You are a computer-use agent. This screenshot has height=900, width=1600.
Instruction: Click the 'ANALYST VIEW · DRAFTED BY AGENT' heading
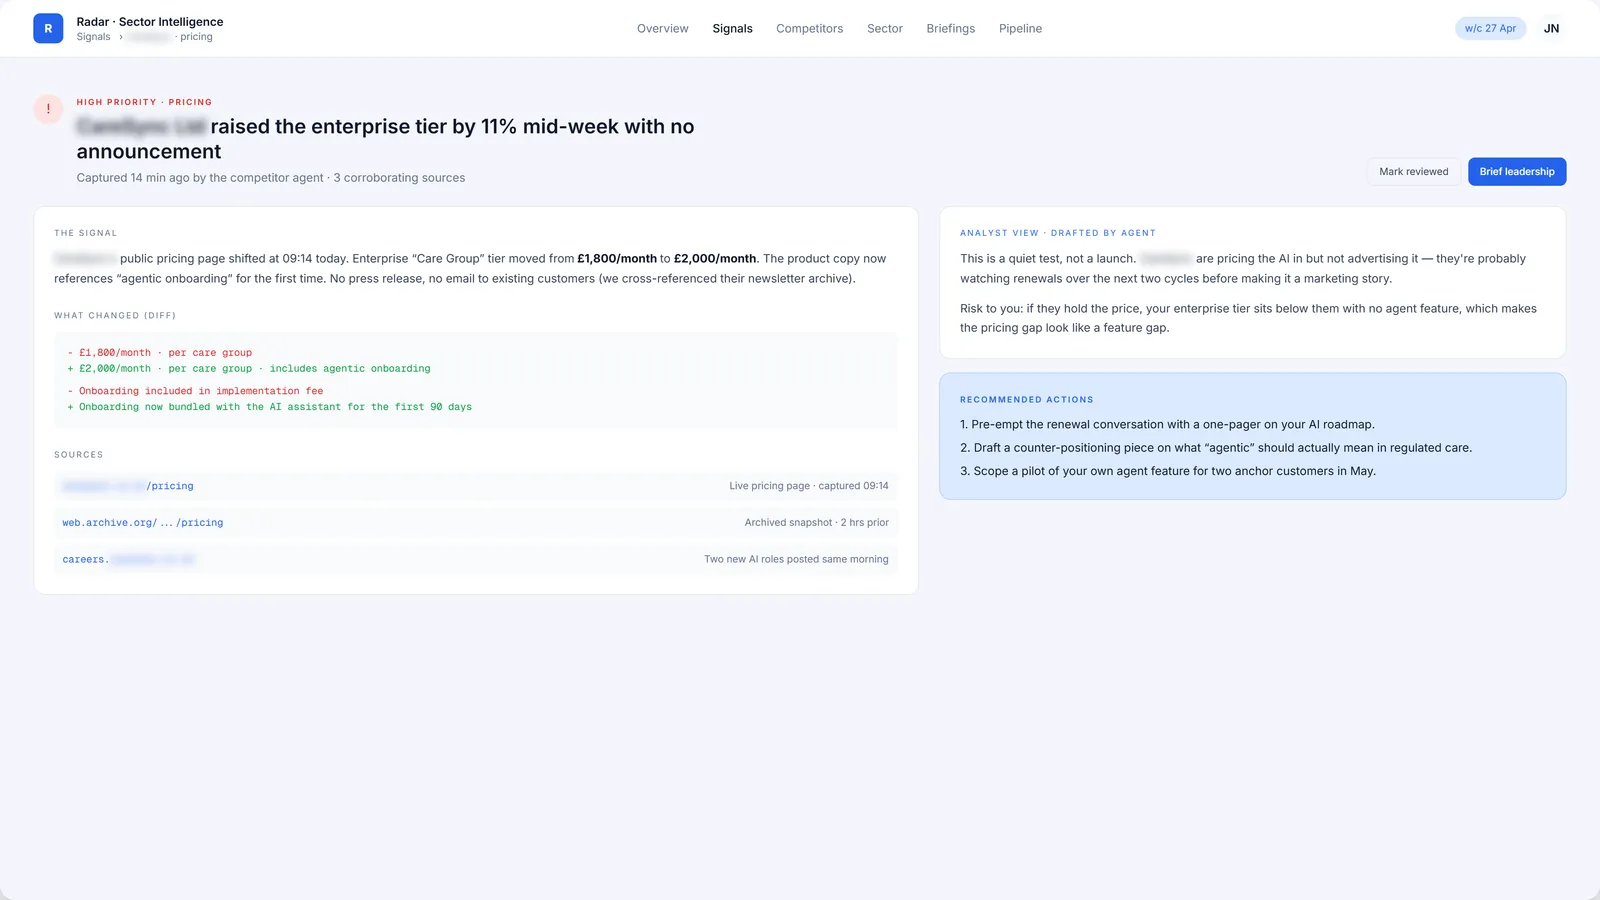1058,233
